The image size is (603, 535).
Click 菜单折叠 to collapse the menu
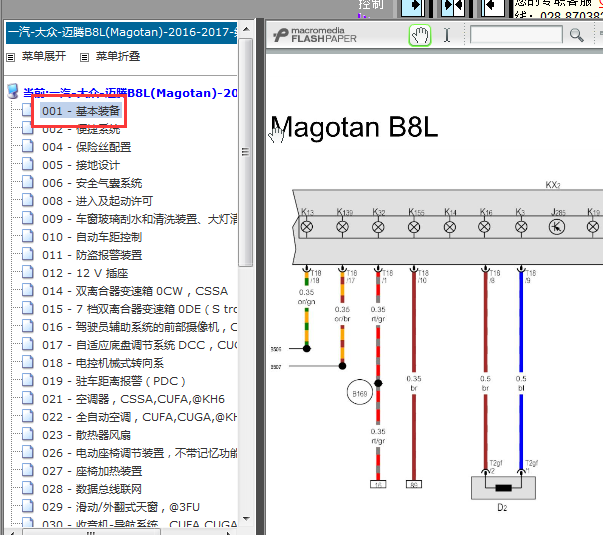coord(118,57)
